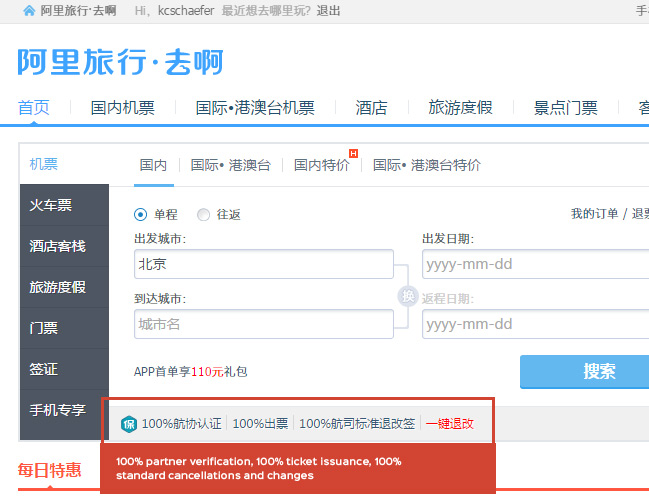
Task: Open the 酒店 navigation tab
Action: click(371, 108)
